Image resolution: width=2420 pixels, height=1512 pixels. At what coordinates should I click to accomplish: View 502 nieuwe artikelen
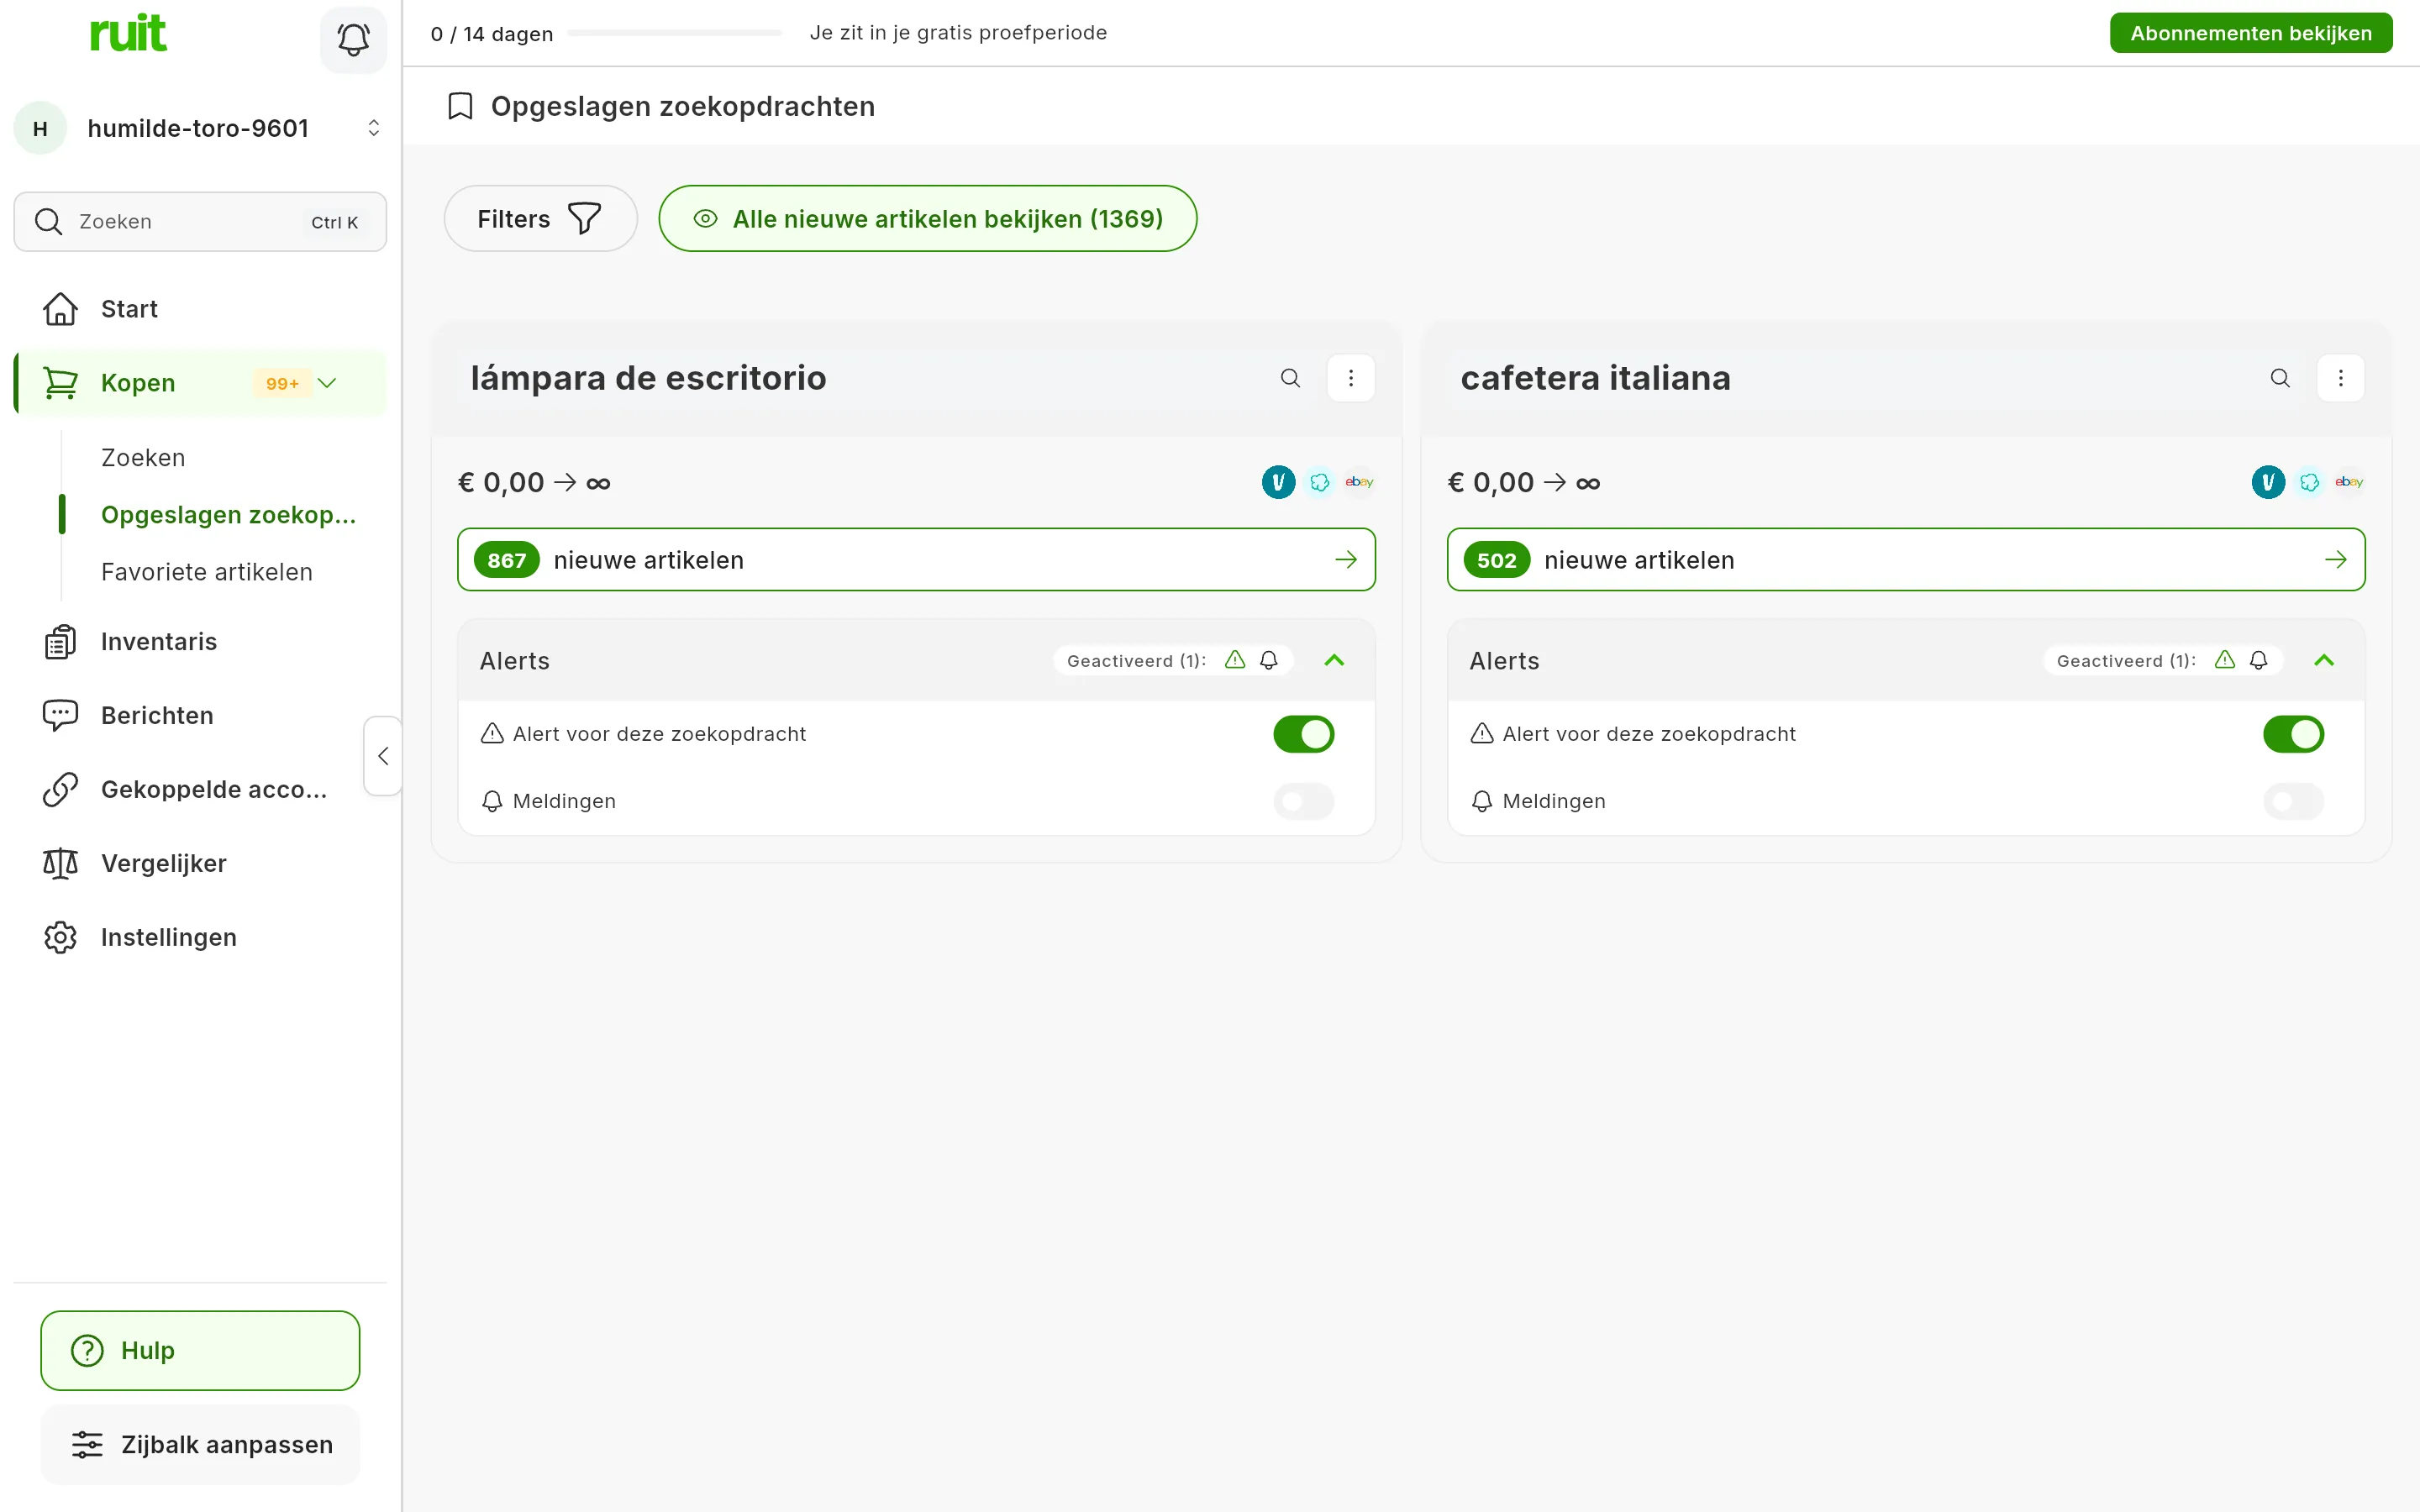[1906, 560]
